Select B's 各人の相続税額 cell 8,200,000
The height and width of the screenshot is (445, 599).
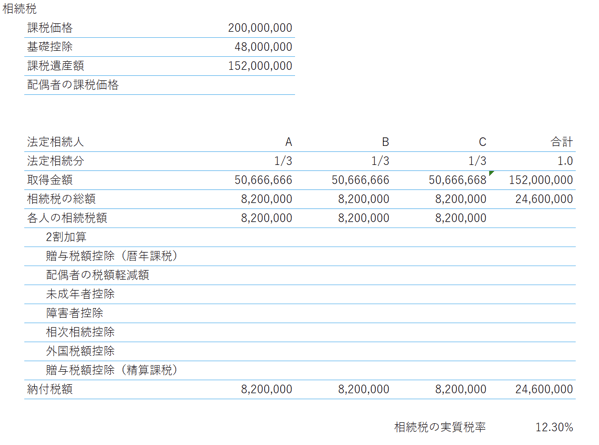tap(363, 218)
